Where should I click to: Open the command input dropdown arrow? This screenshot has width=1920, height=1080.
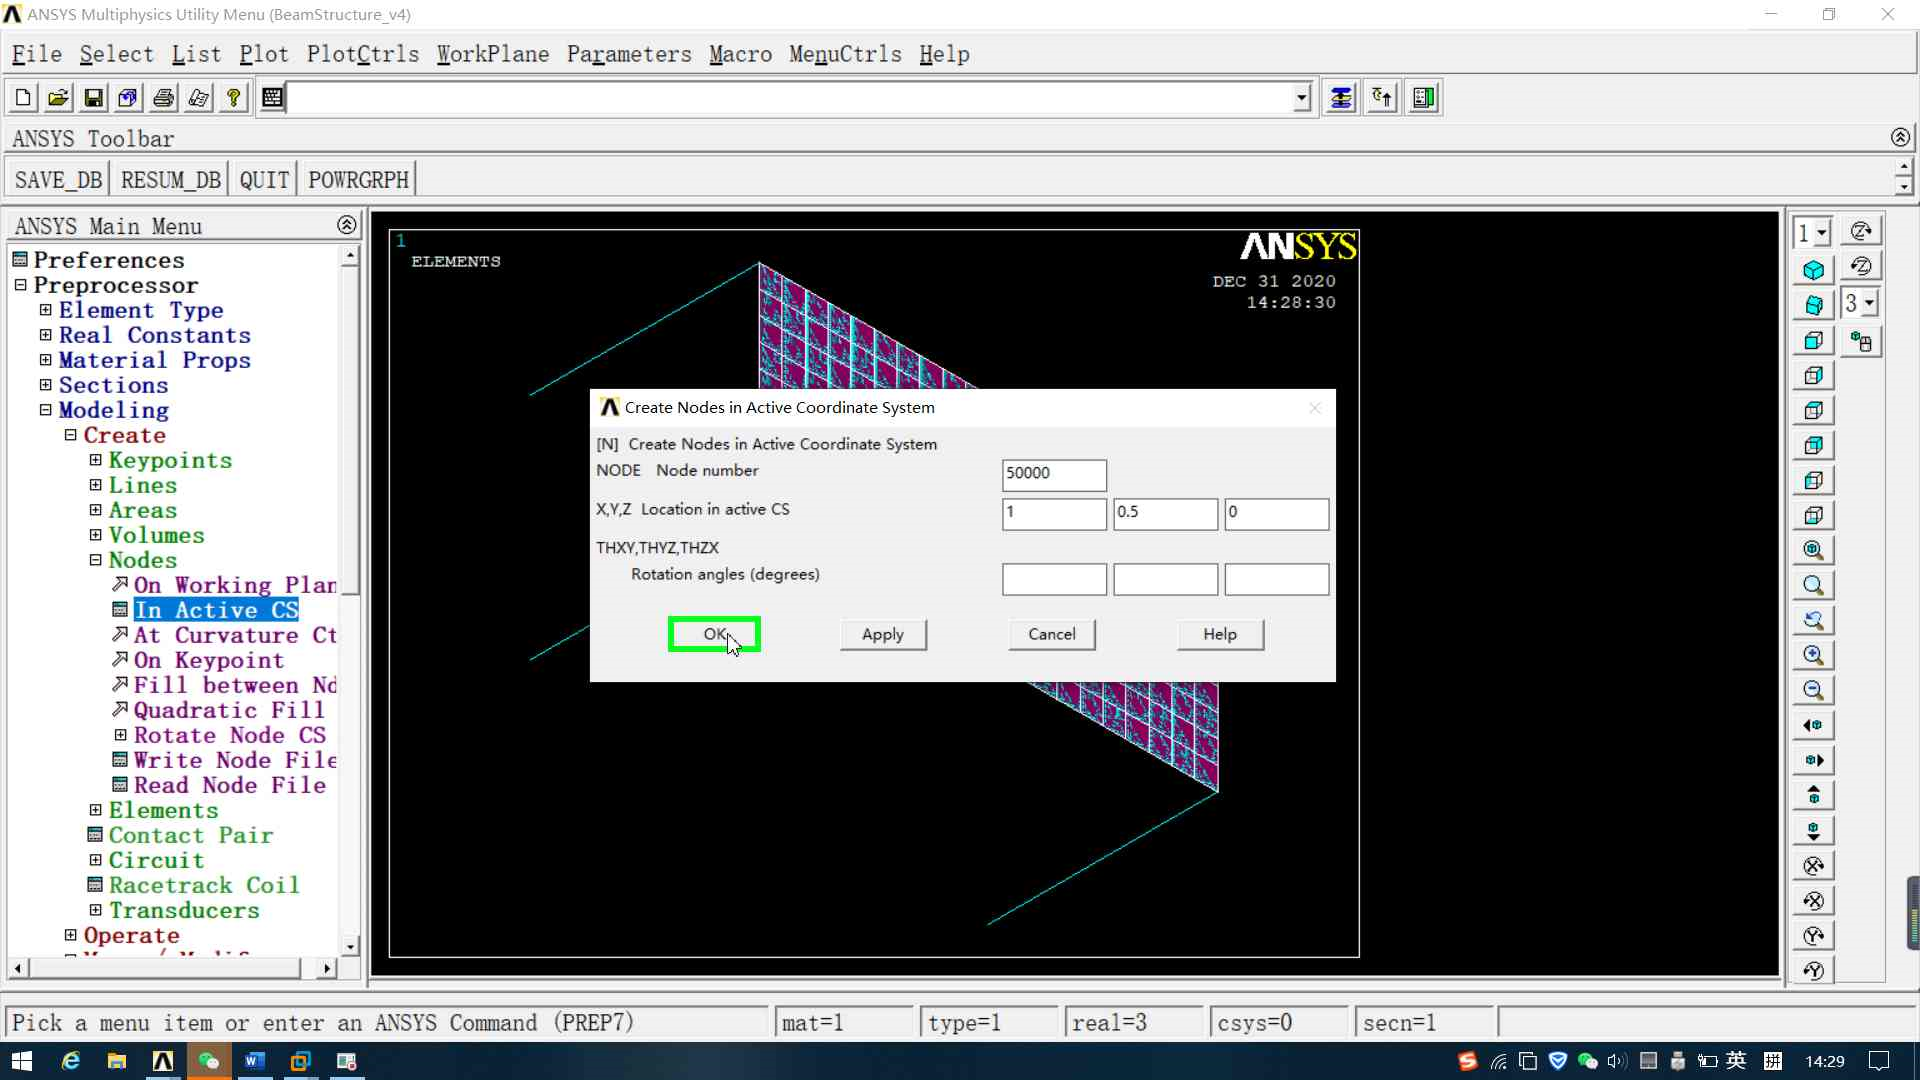coord(1301,97)
